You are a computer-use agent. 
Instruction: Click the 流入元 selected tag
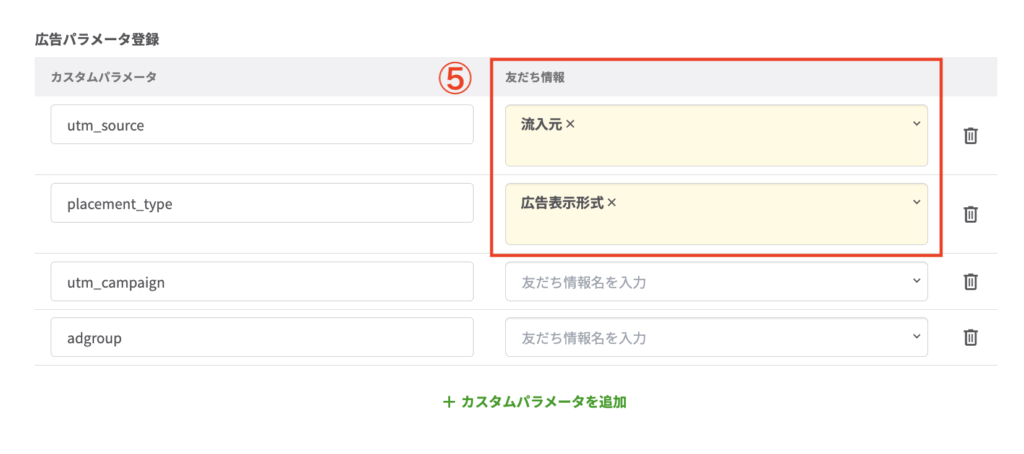coord(541,125)
